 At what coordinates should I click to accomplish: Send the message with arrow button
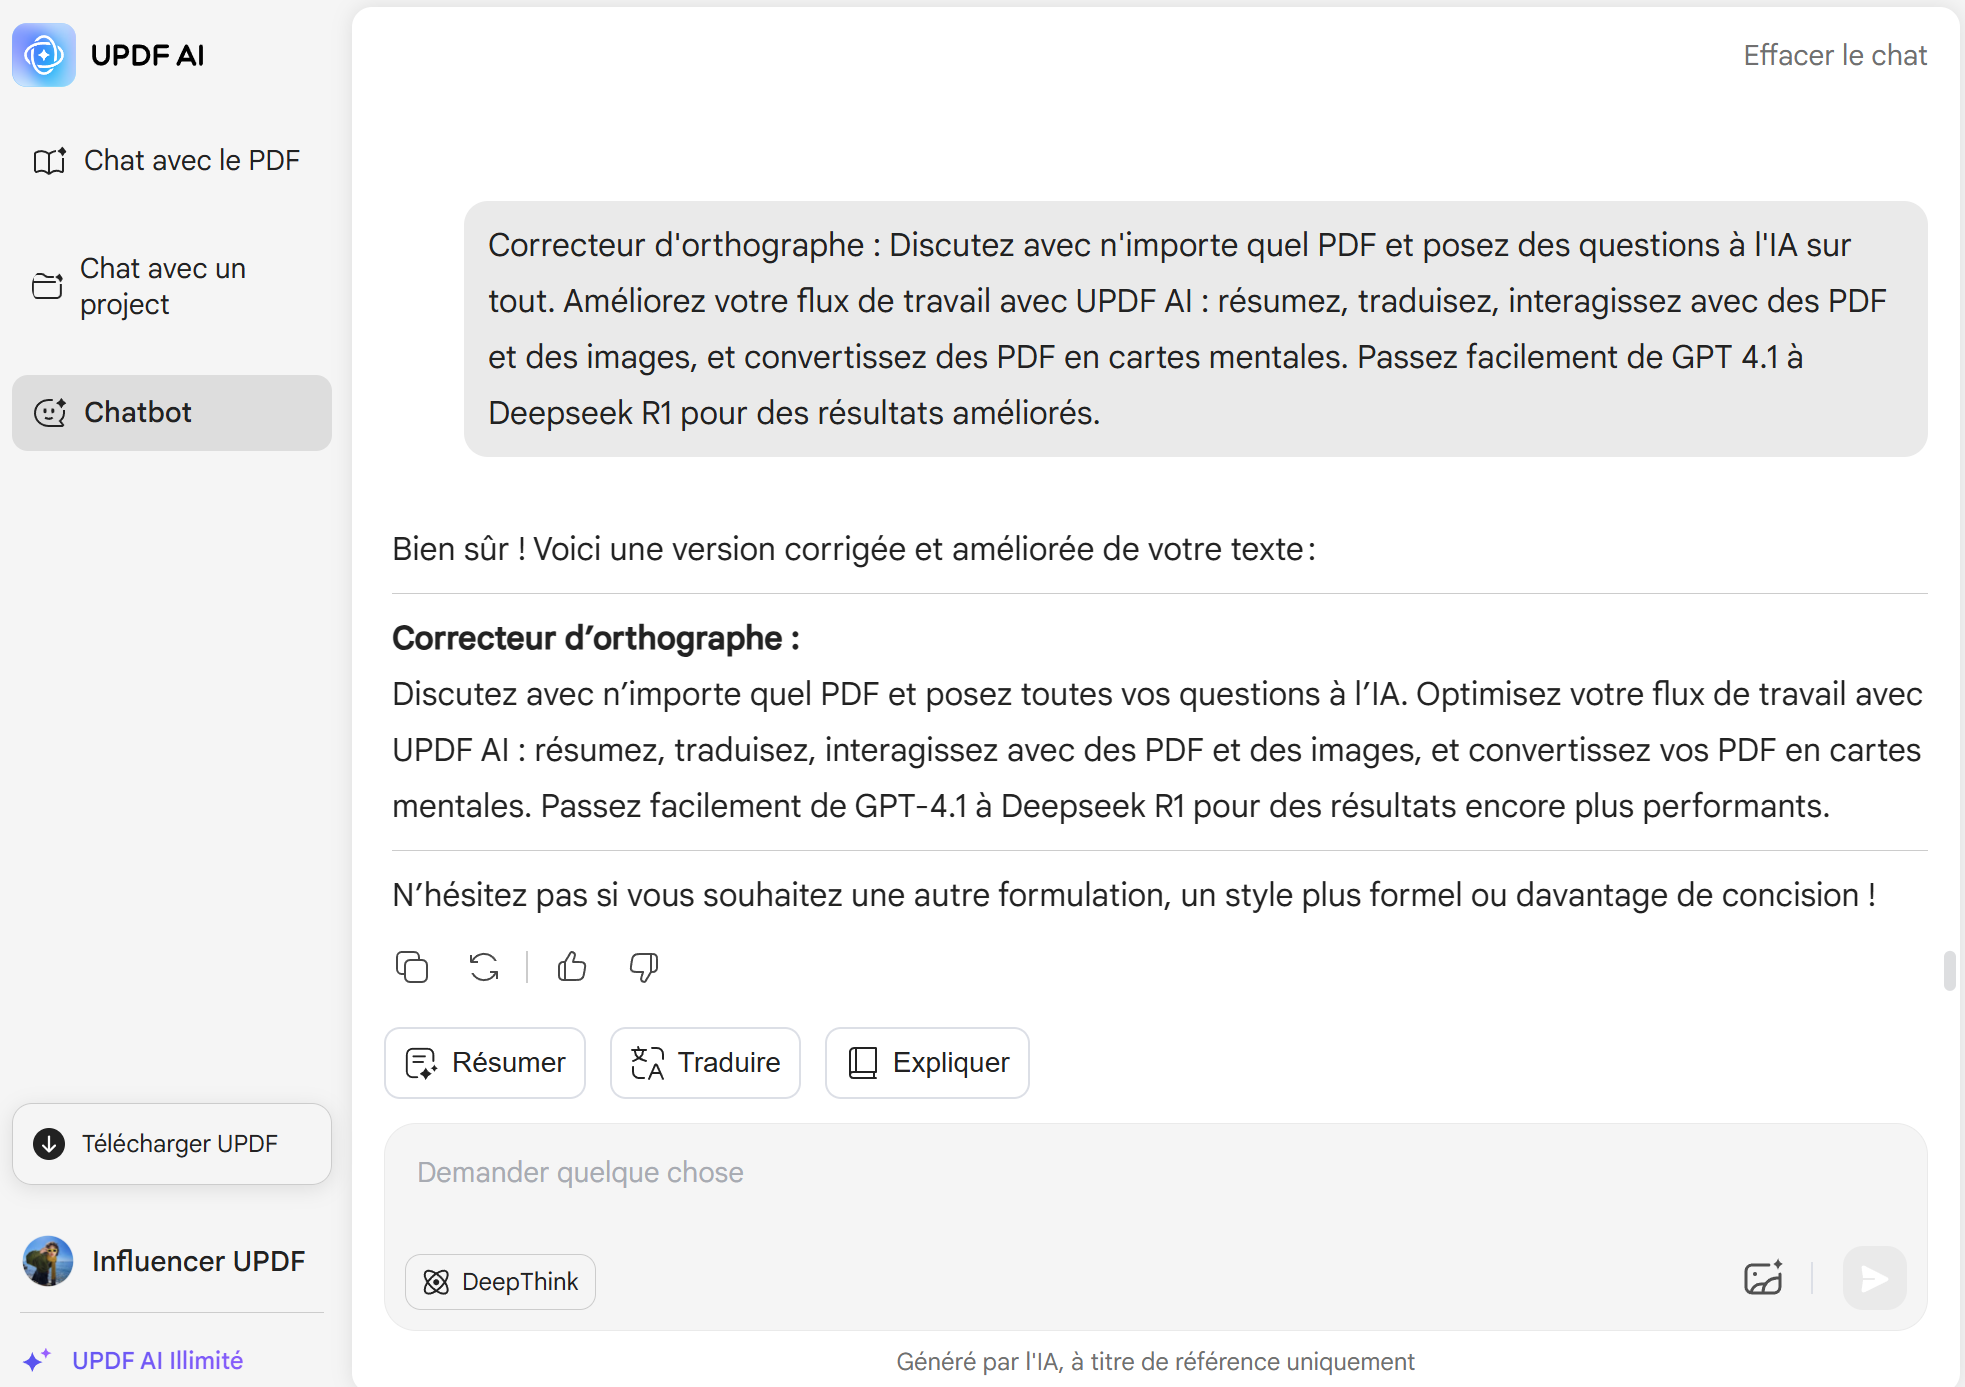click(x=1874, y=1278)
